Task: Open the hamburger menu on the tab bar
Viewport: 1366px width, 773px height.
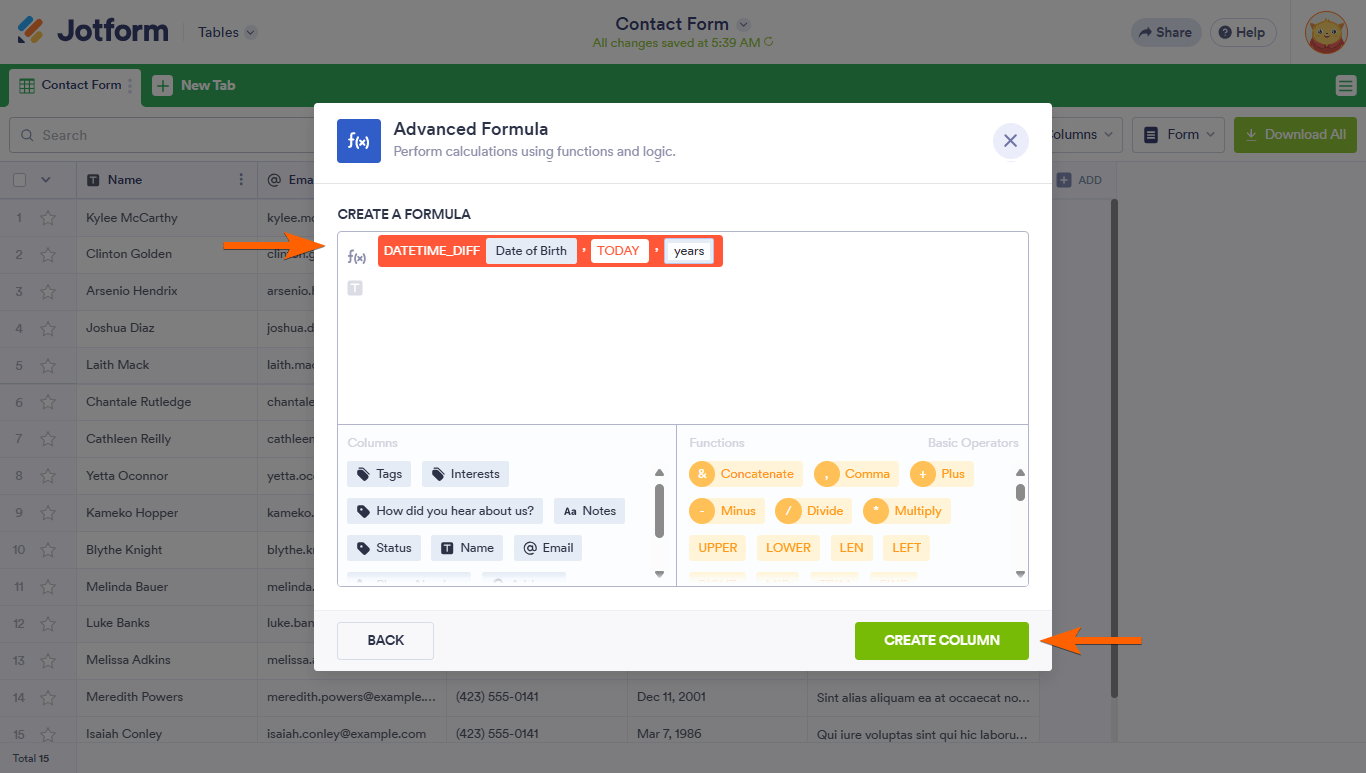Action: 1345,86
